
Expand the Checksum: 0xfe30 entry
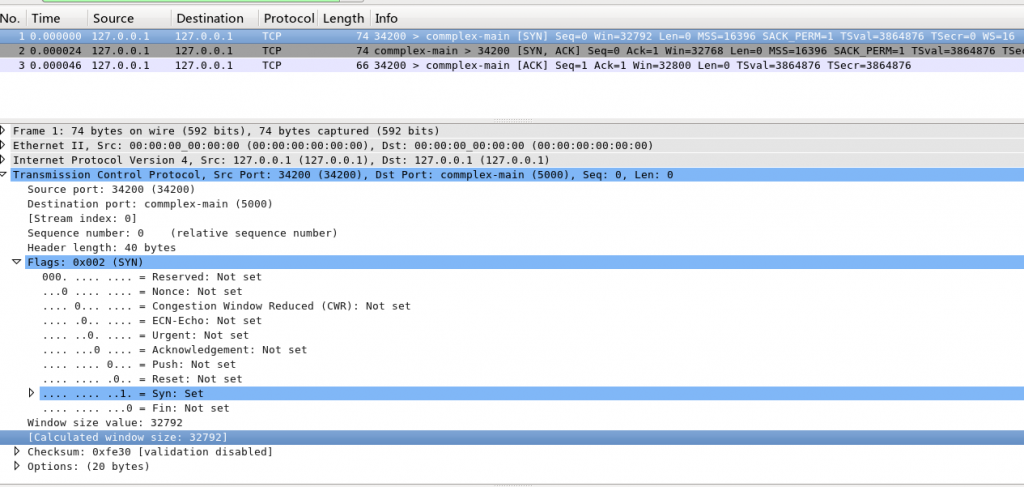(x=18, y=451)
